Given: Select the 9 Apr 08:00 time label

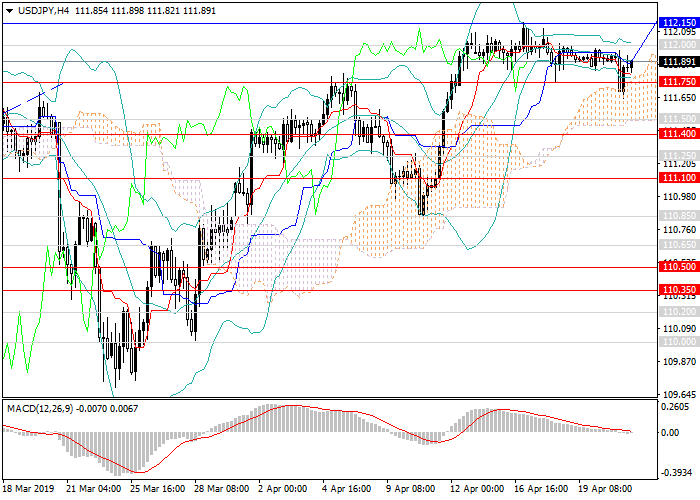Looking at the screenshot, I should click(x=412, y=489).
